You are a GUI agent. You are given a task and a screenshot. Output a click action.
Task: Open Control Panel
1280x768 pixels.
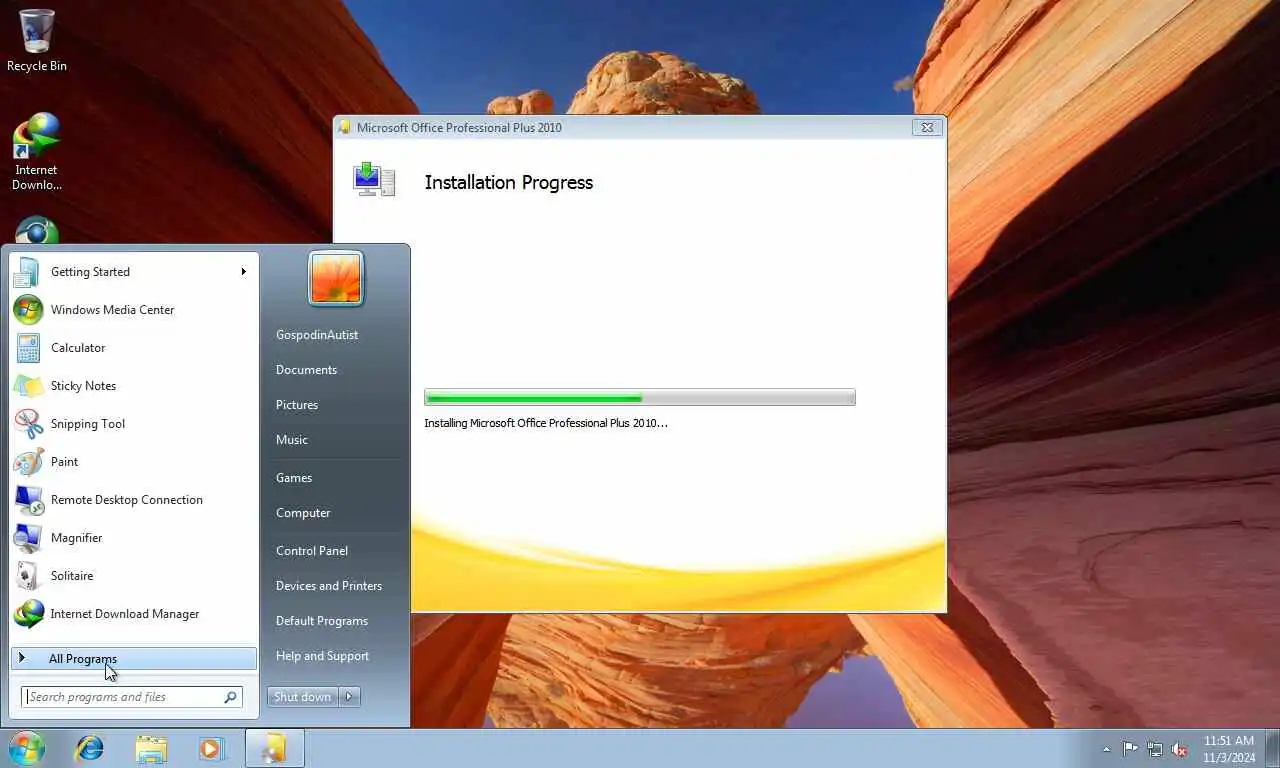312,551
